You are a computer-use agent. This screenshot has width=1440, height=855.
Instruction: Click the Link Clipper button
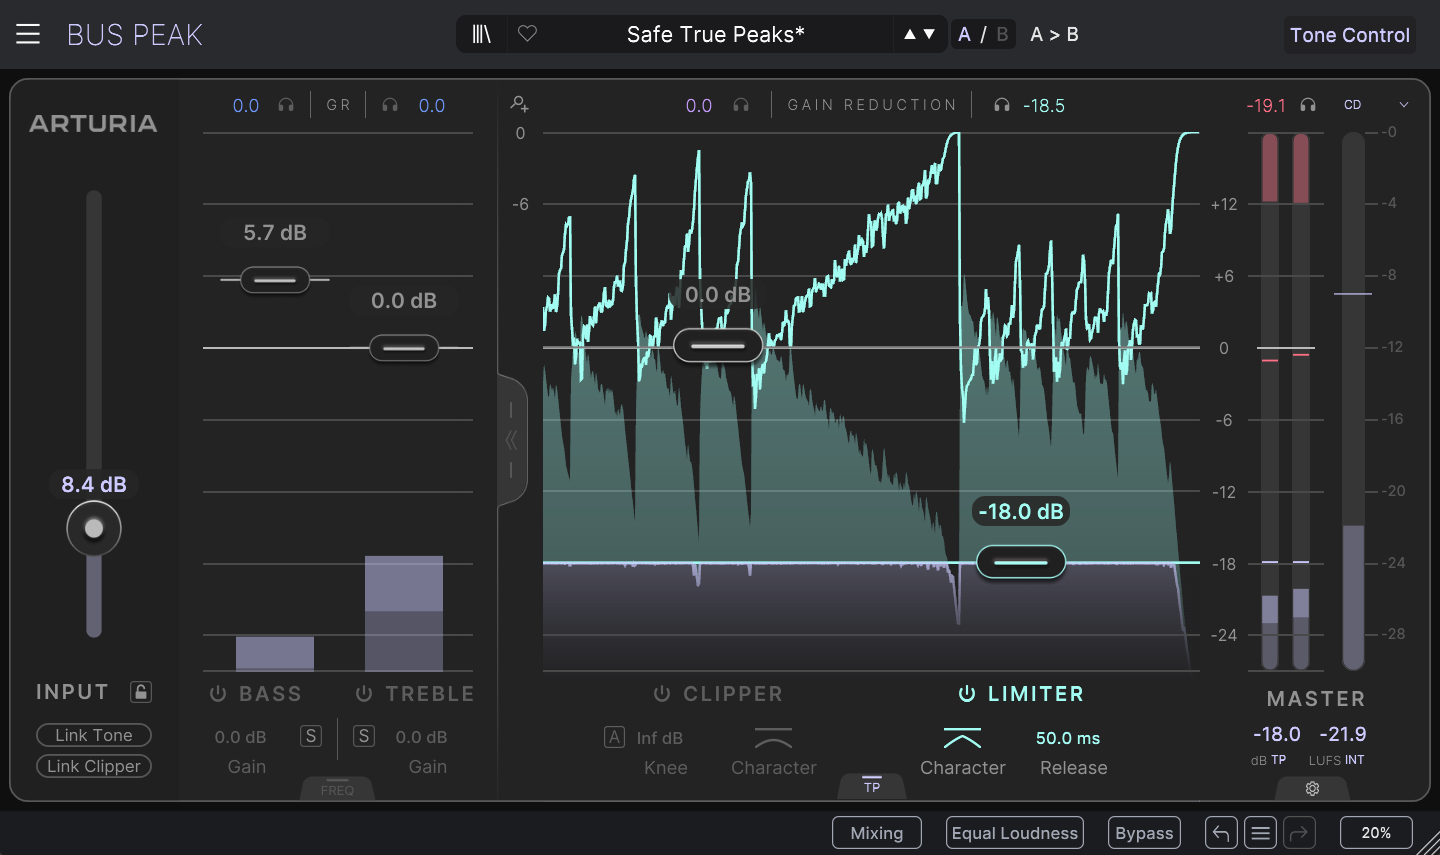[94, 766]
